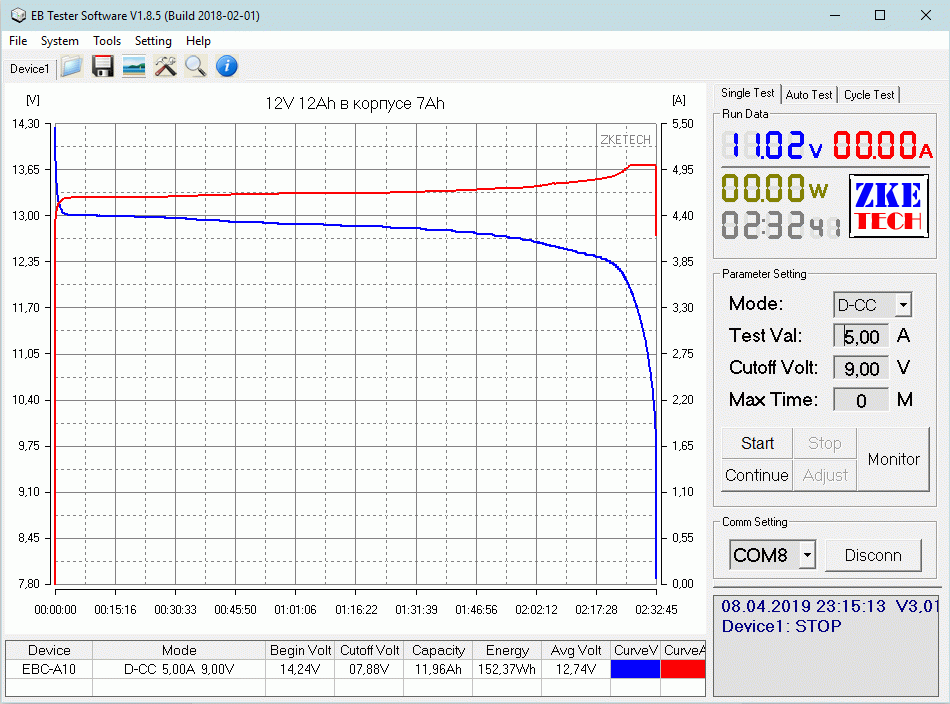Click the open folder toolbar icon
Image resolution: width=950 pixels, height=704 pixels.
pyautogui.click(x=71, y=67)
